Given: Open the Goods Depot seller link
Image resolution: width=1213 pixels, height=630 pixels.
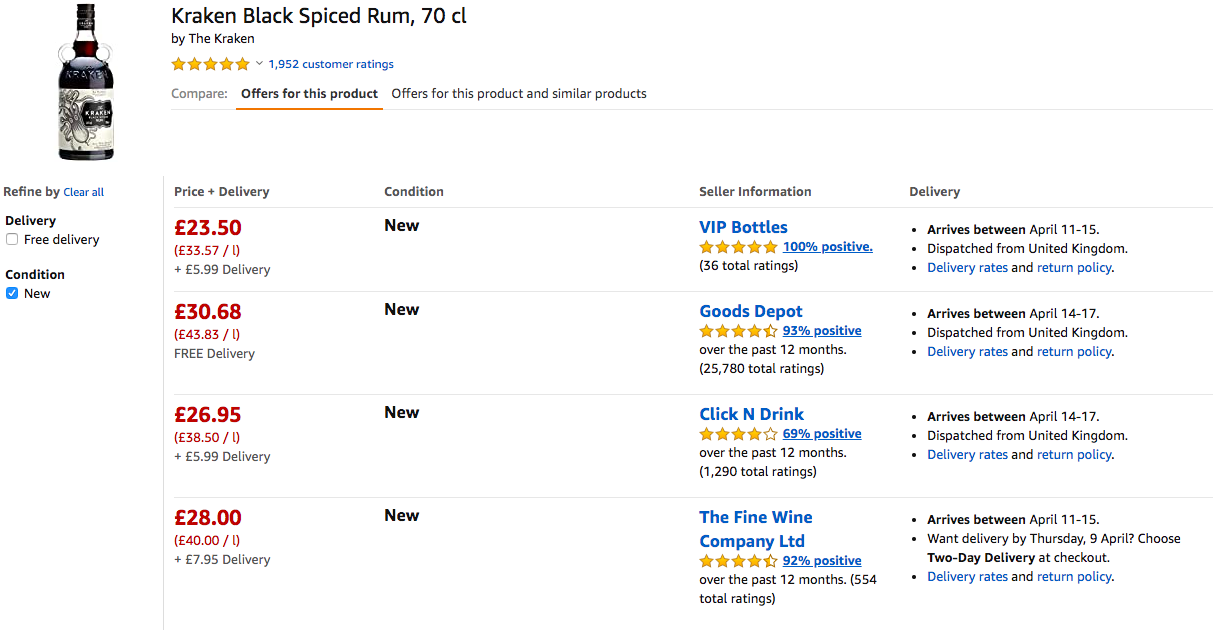Looking at the screenshot, I should pos(750,311).
